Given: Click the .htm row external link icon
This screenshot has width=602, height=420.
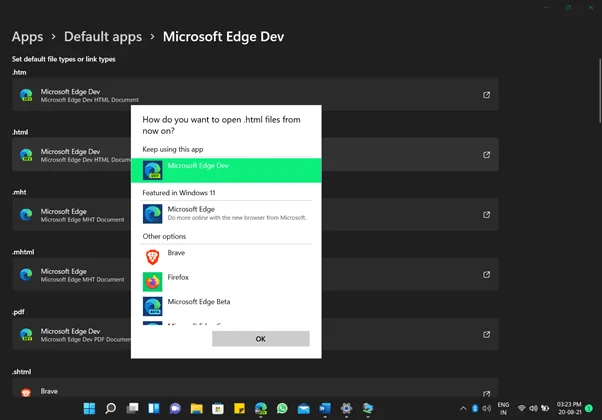Looking at the screenshot, I should pos(486,94).
